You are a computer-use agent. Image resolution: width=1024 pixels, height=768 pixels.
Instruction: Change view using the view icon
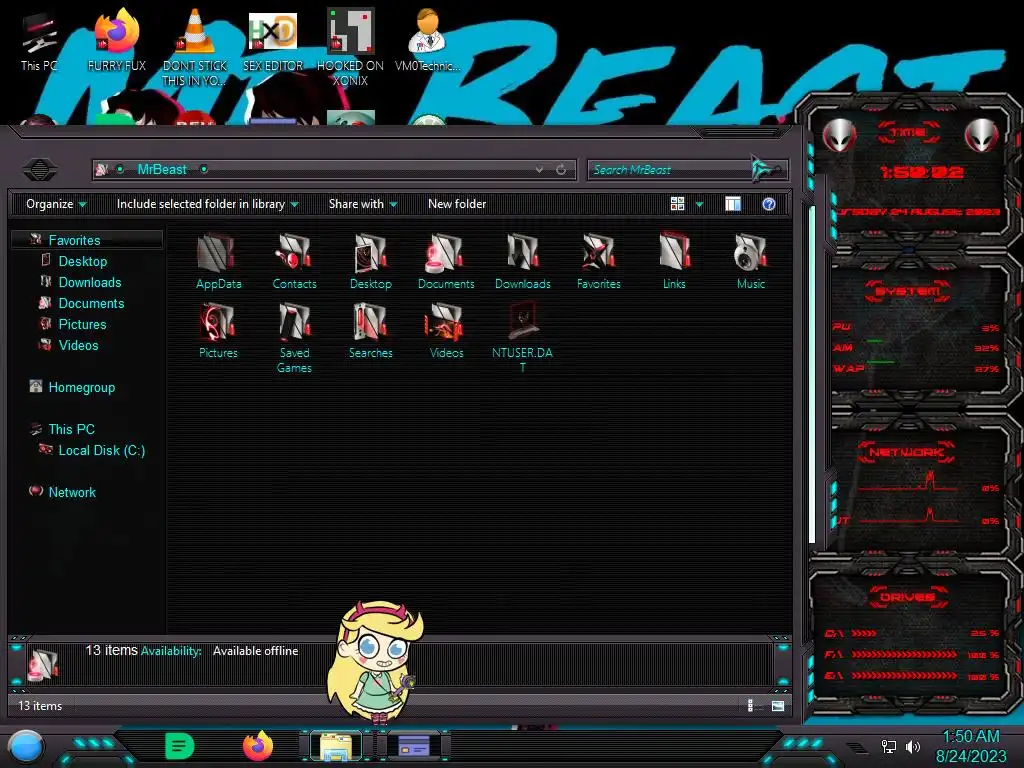click(677, 204)
